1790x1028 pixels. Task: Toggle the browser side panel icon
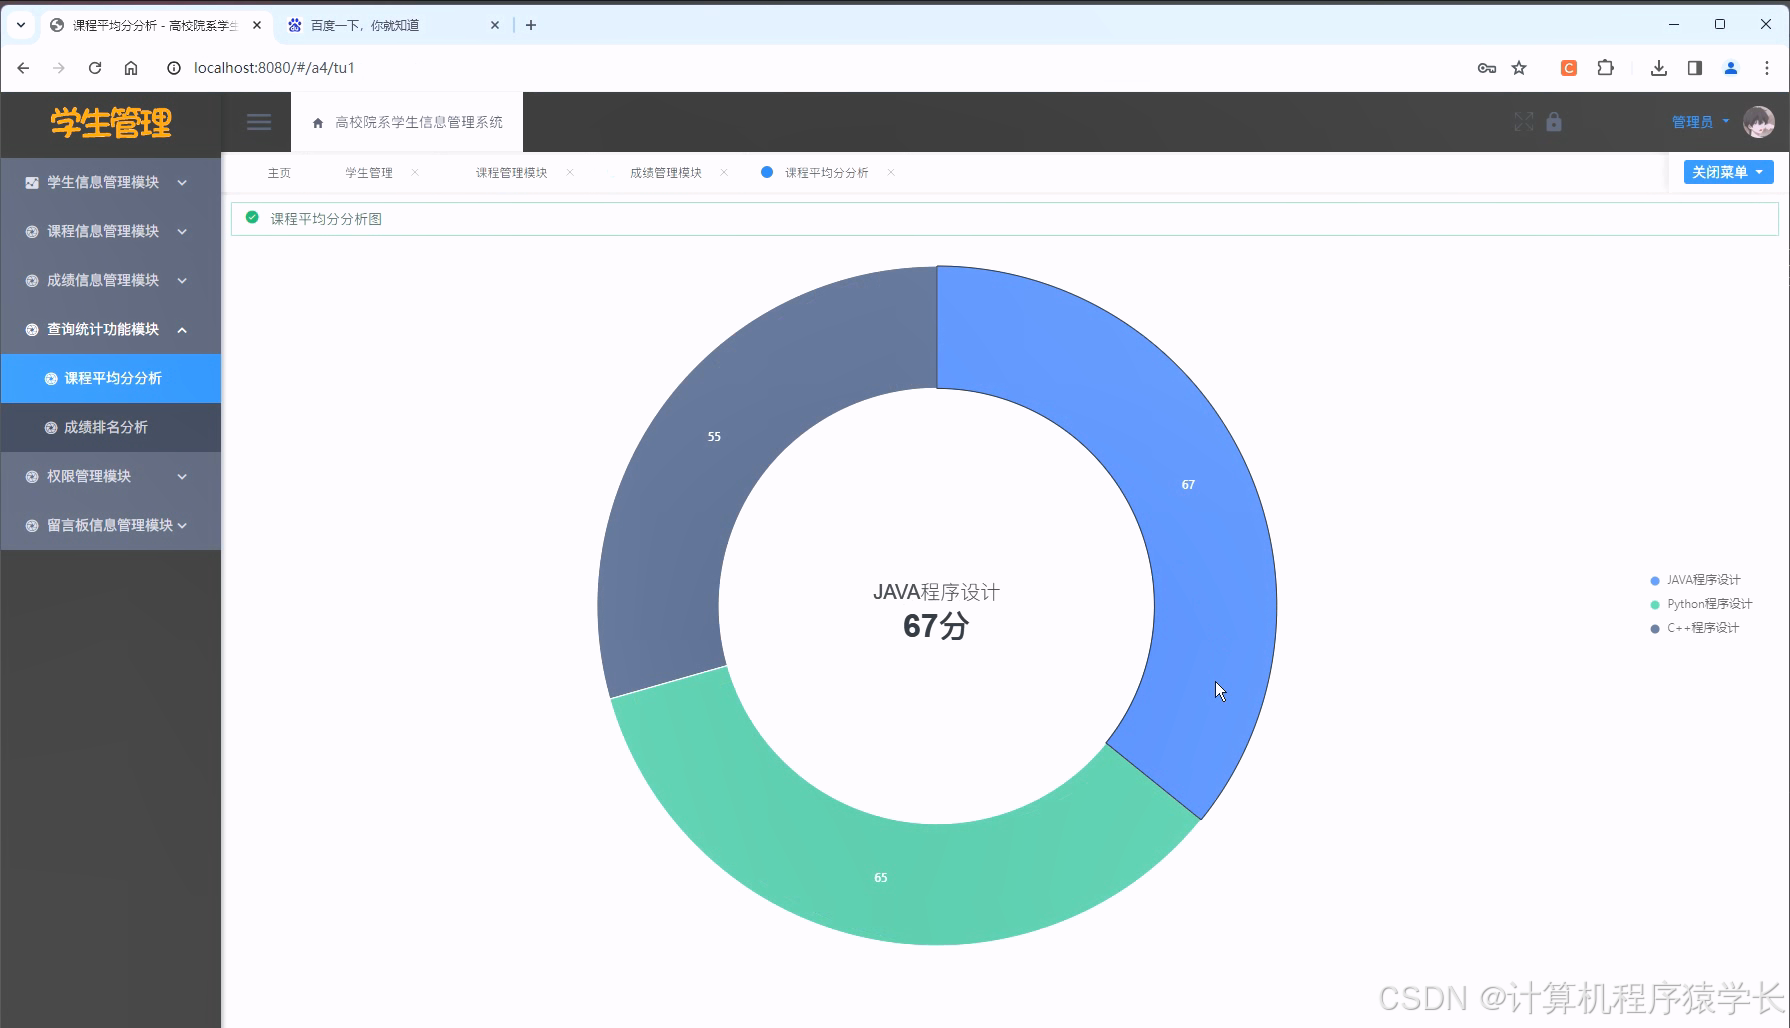point(1695,68)
